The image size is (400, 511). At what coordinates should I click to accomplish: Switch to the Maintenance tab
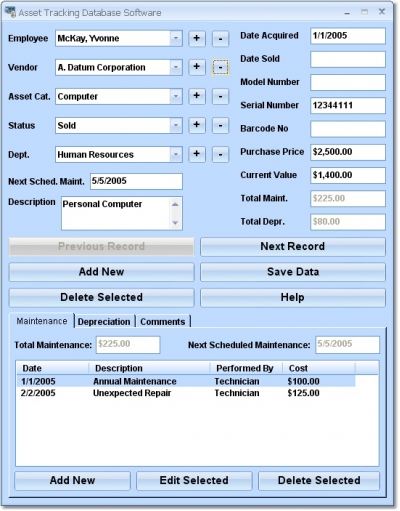[42, 321]
